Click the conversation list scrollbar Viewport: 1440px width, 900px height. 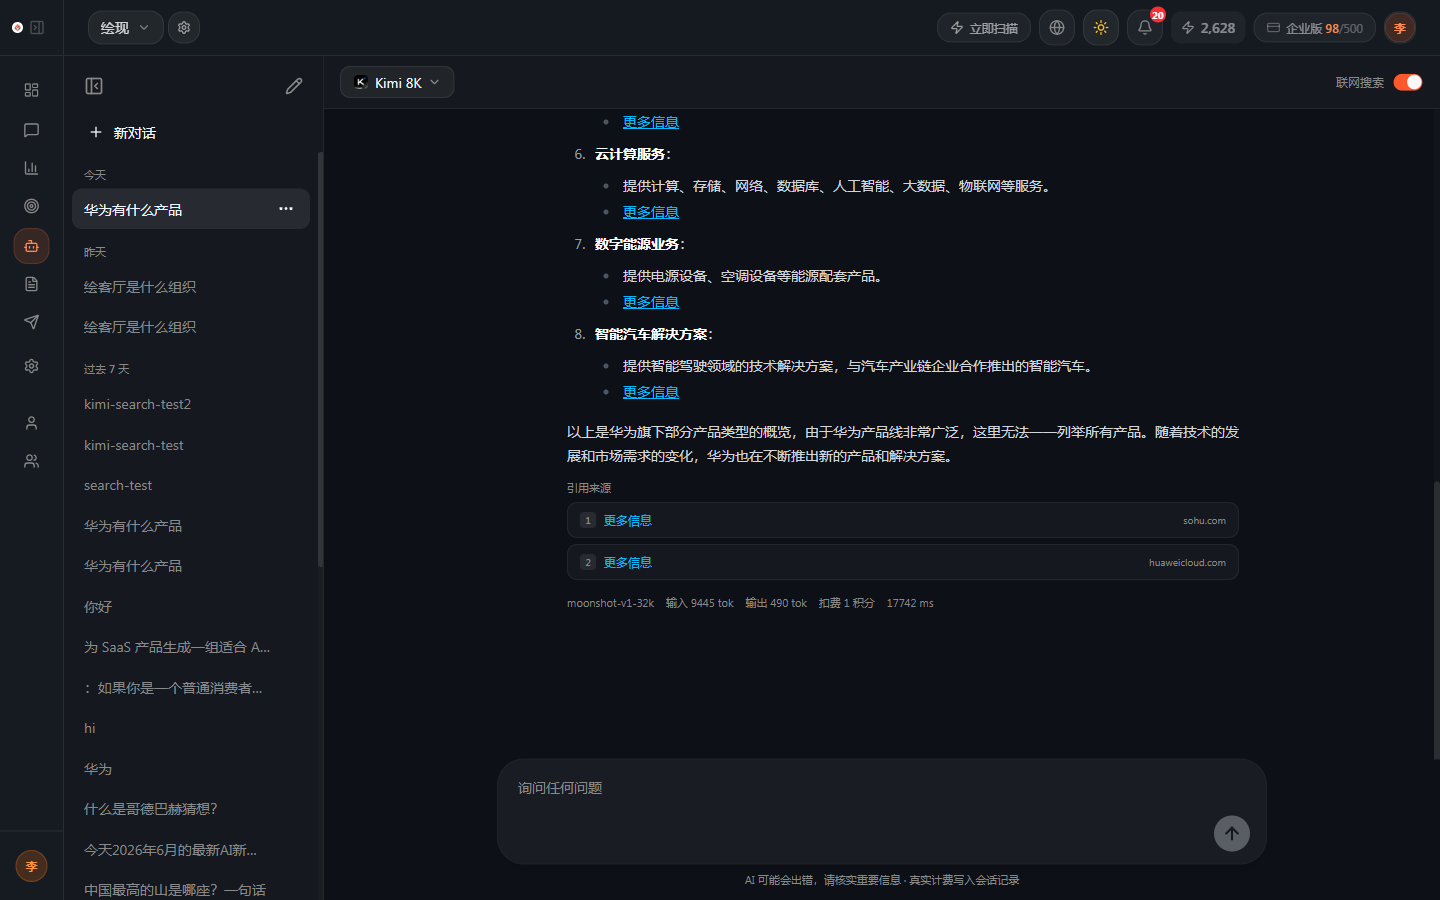320,360
